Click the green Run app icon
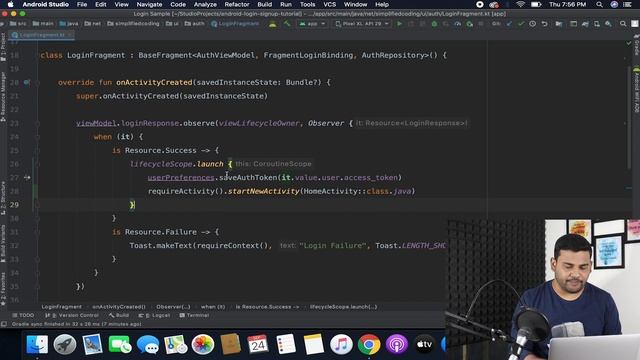 [x=400, y=24]
